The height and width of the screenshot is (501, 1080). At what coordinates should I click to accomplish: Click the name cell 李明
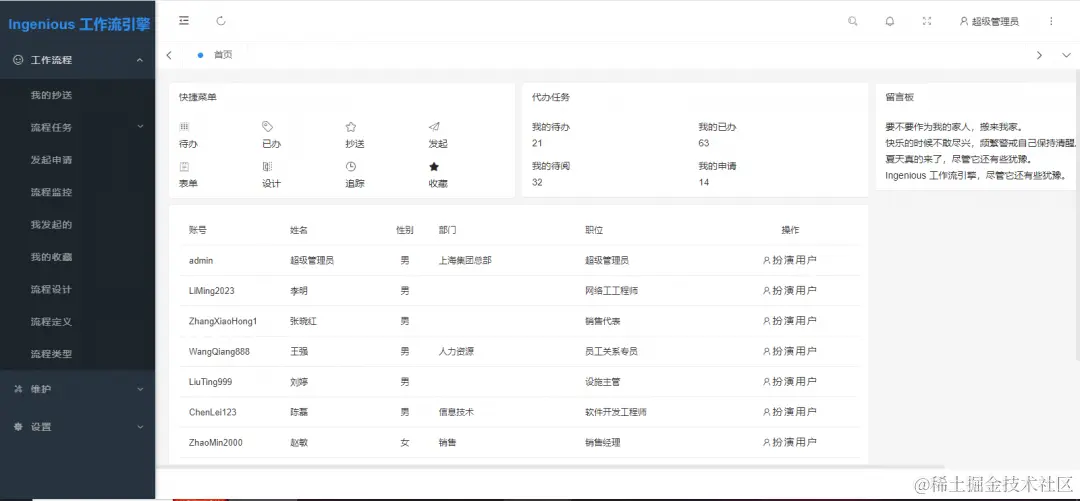click(299, 291)
